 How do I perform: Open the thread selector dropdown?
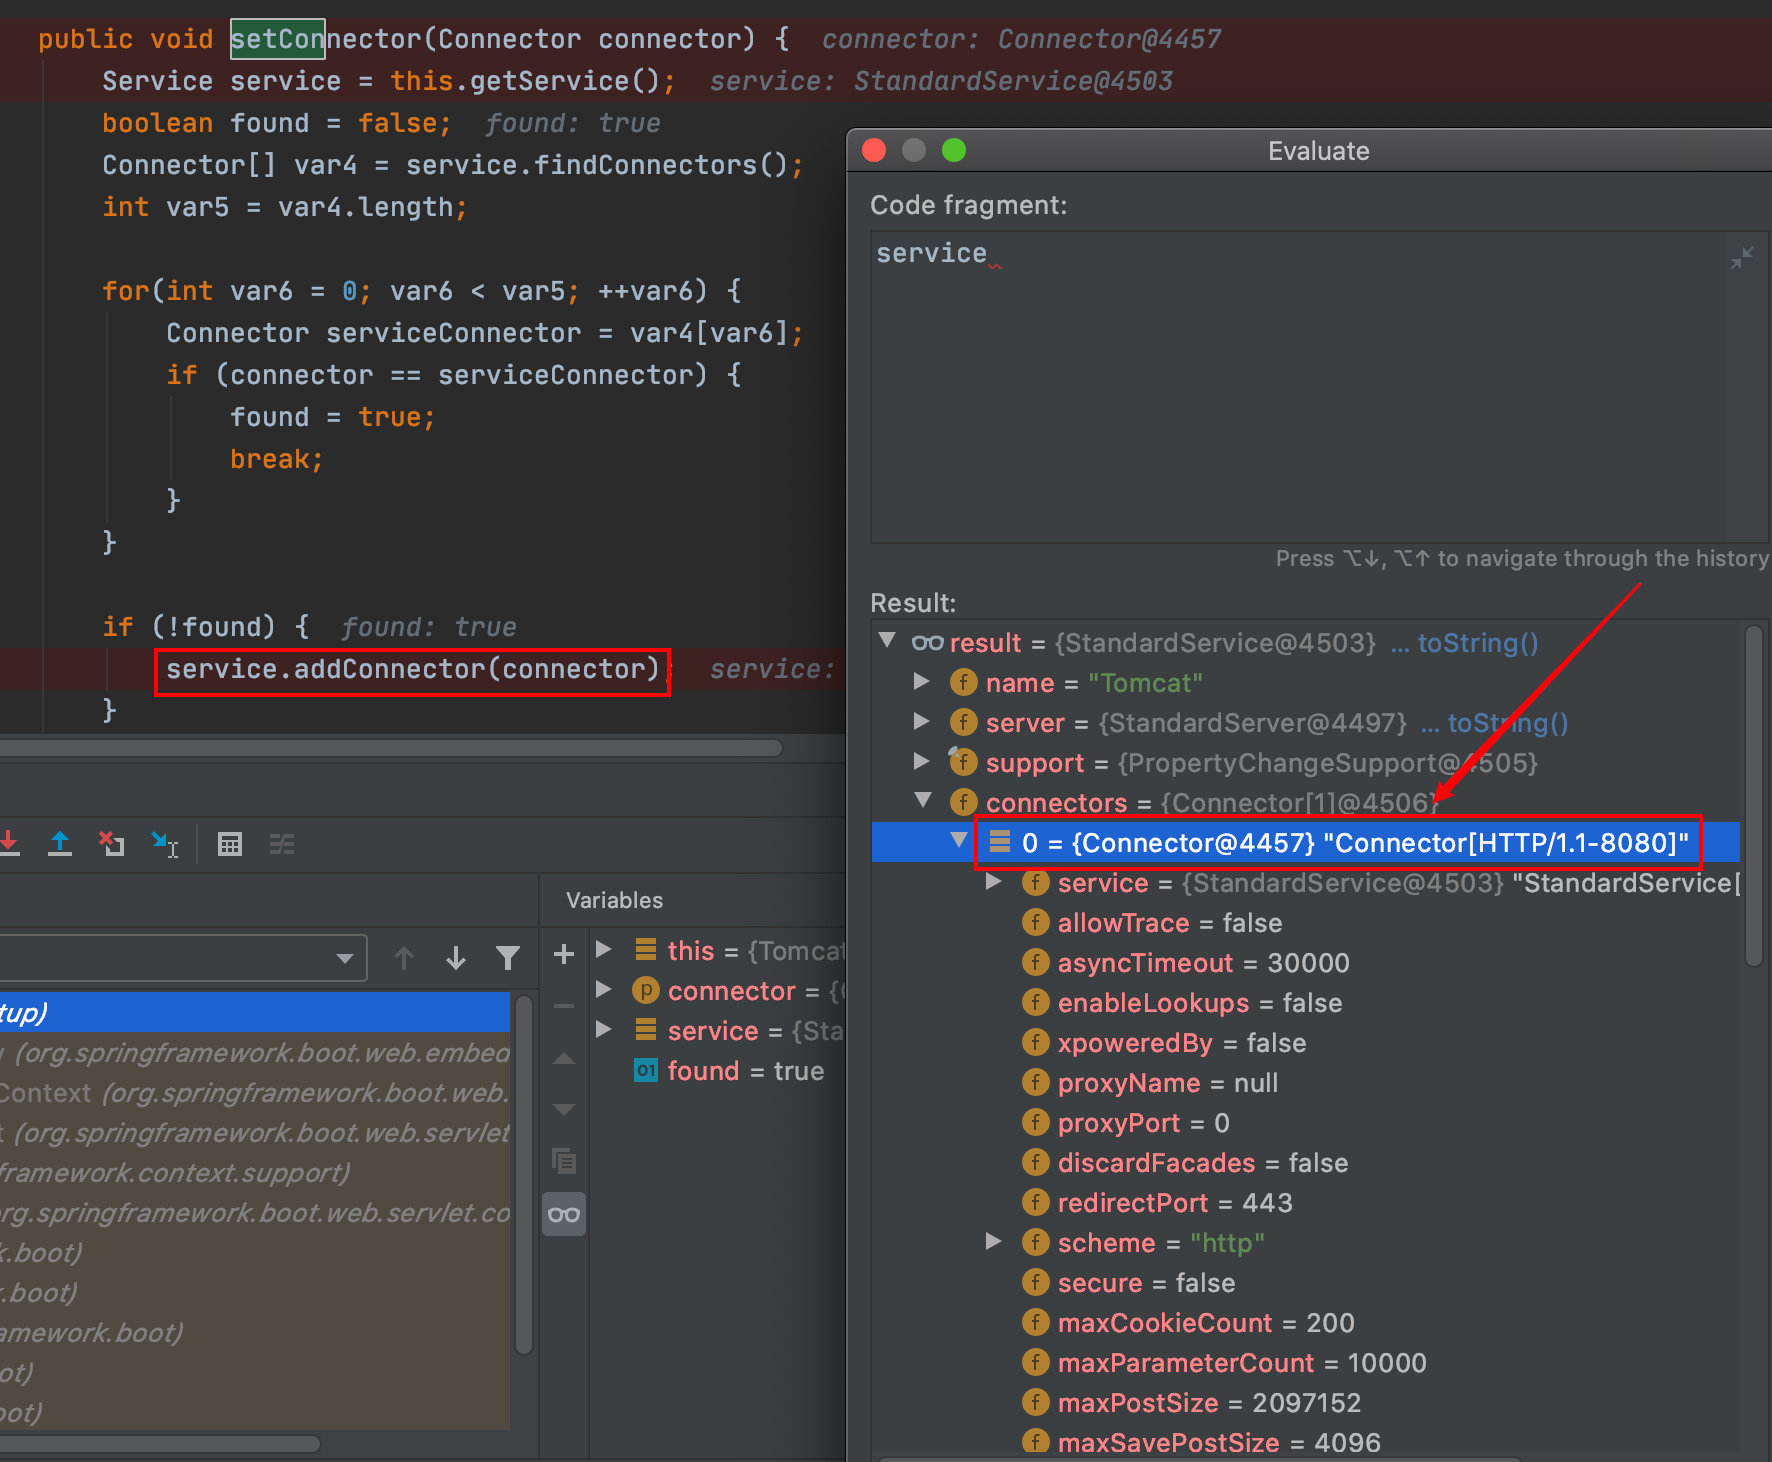coord(344,958)
